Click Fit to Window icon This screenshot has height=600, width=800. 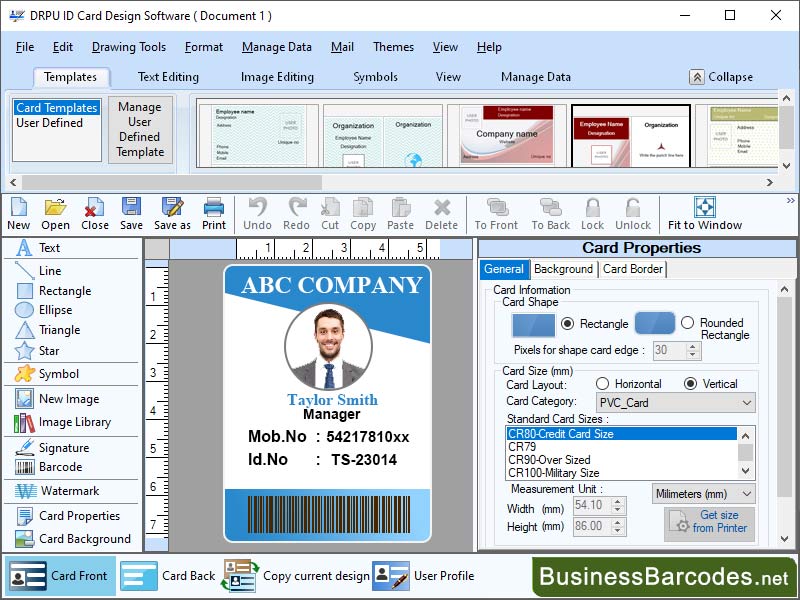705,214
